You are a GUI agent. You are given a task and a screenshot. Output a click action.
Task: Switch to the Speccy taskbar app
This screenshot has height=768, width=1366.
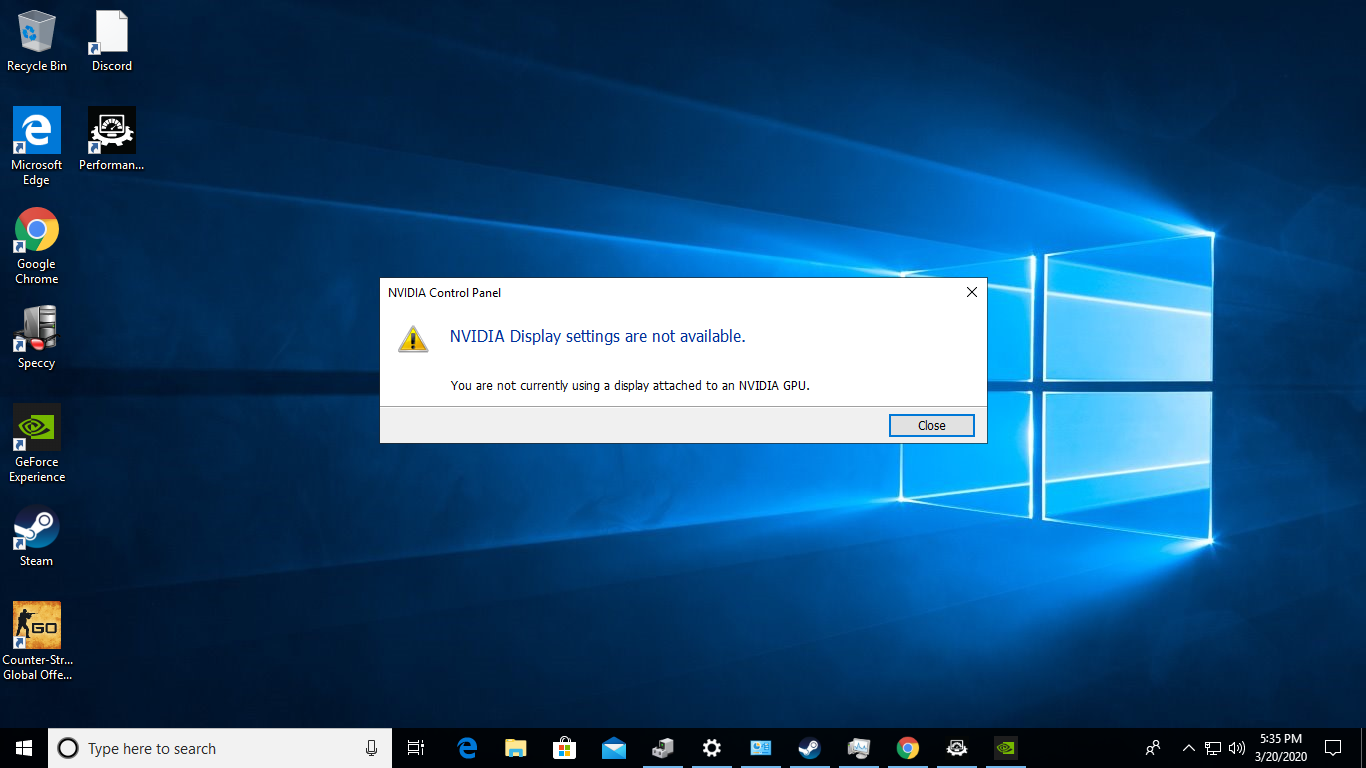(663, 748)
